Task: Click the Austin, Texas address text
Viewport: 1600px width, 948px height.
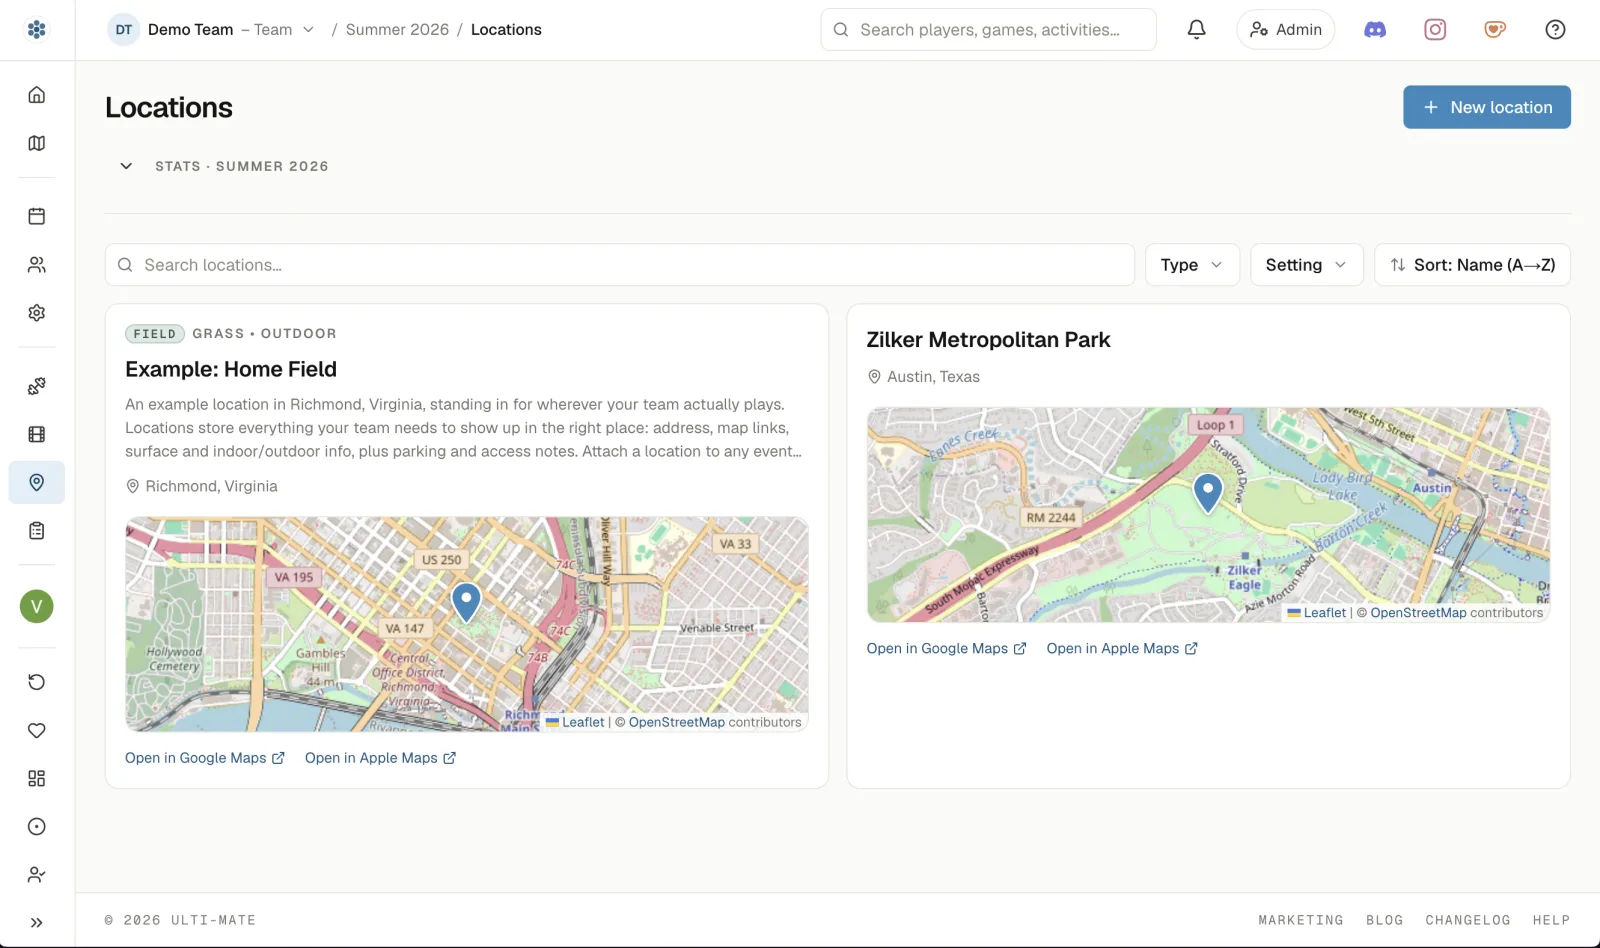Action: click(933, 377)
